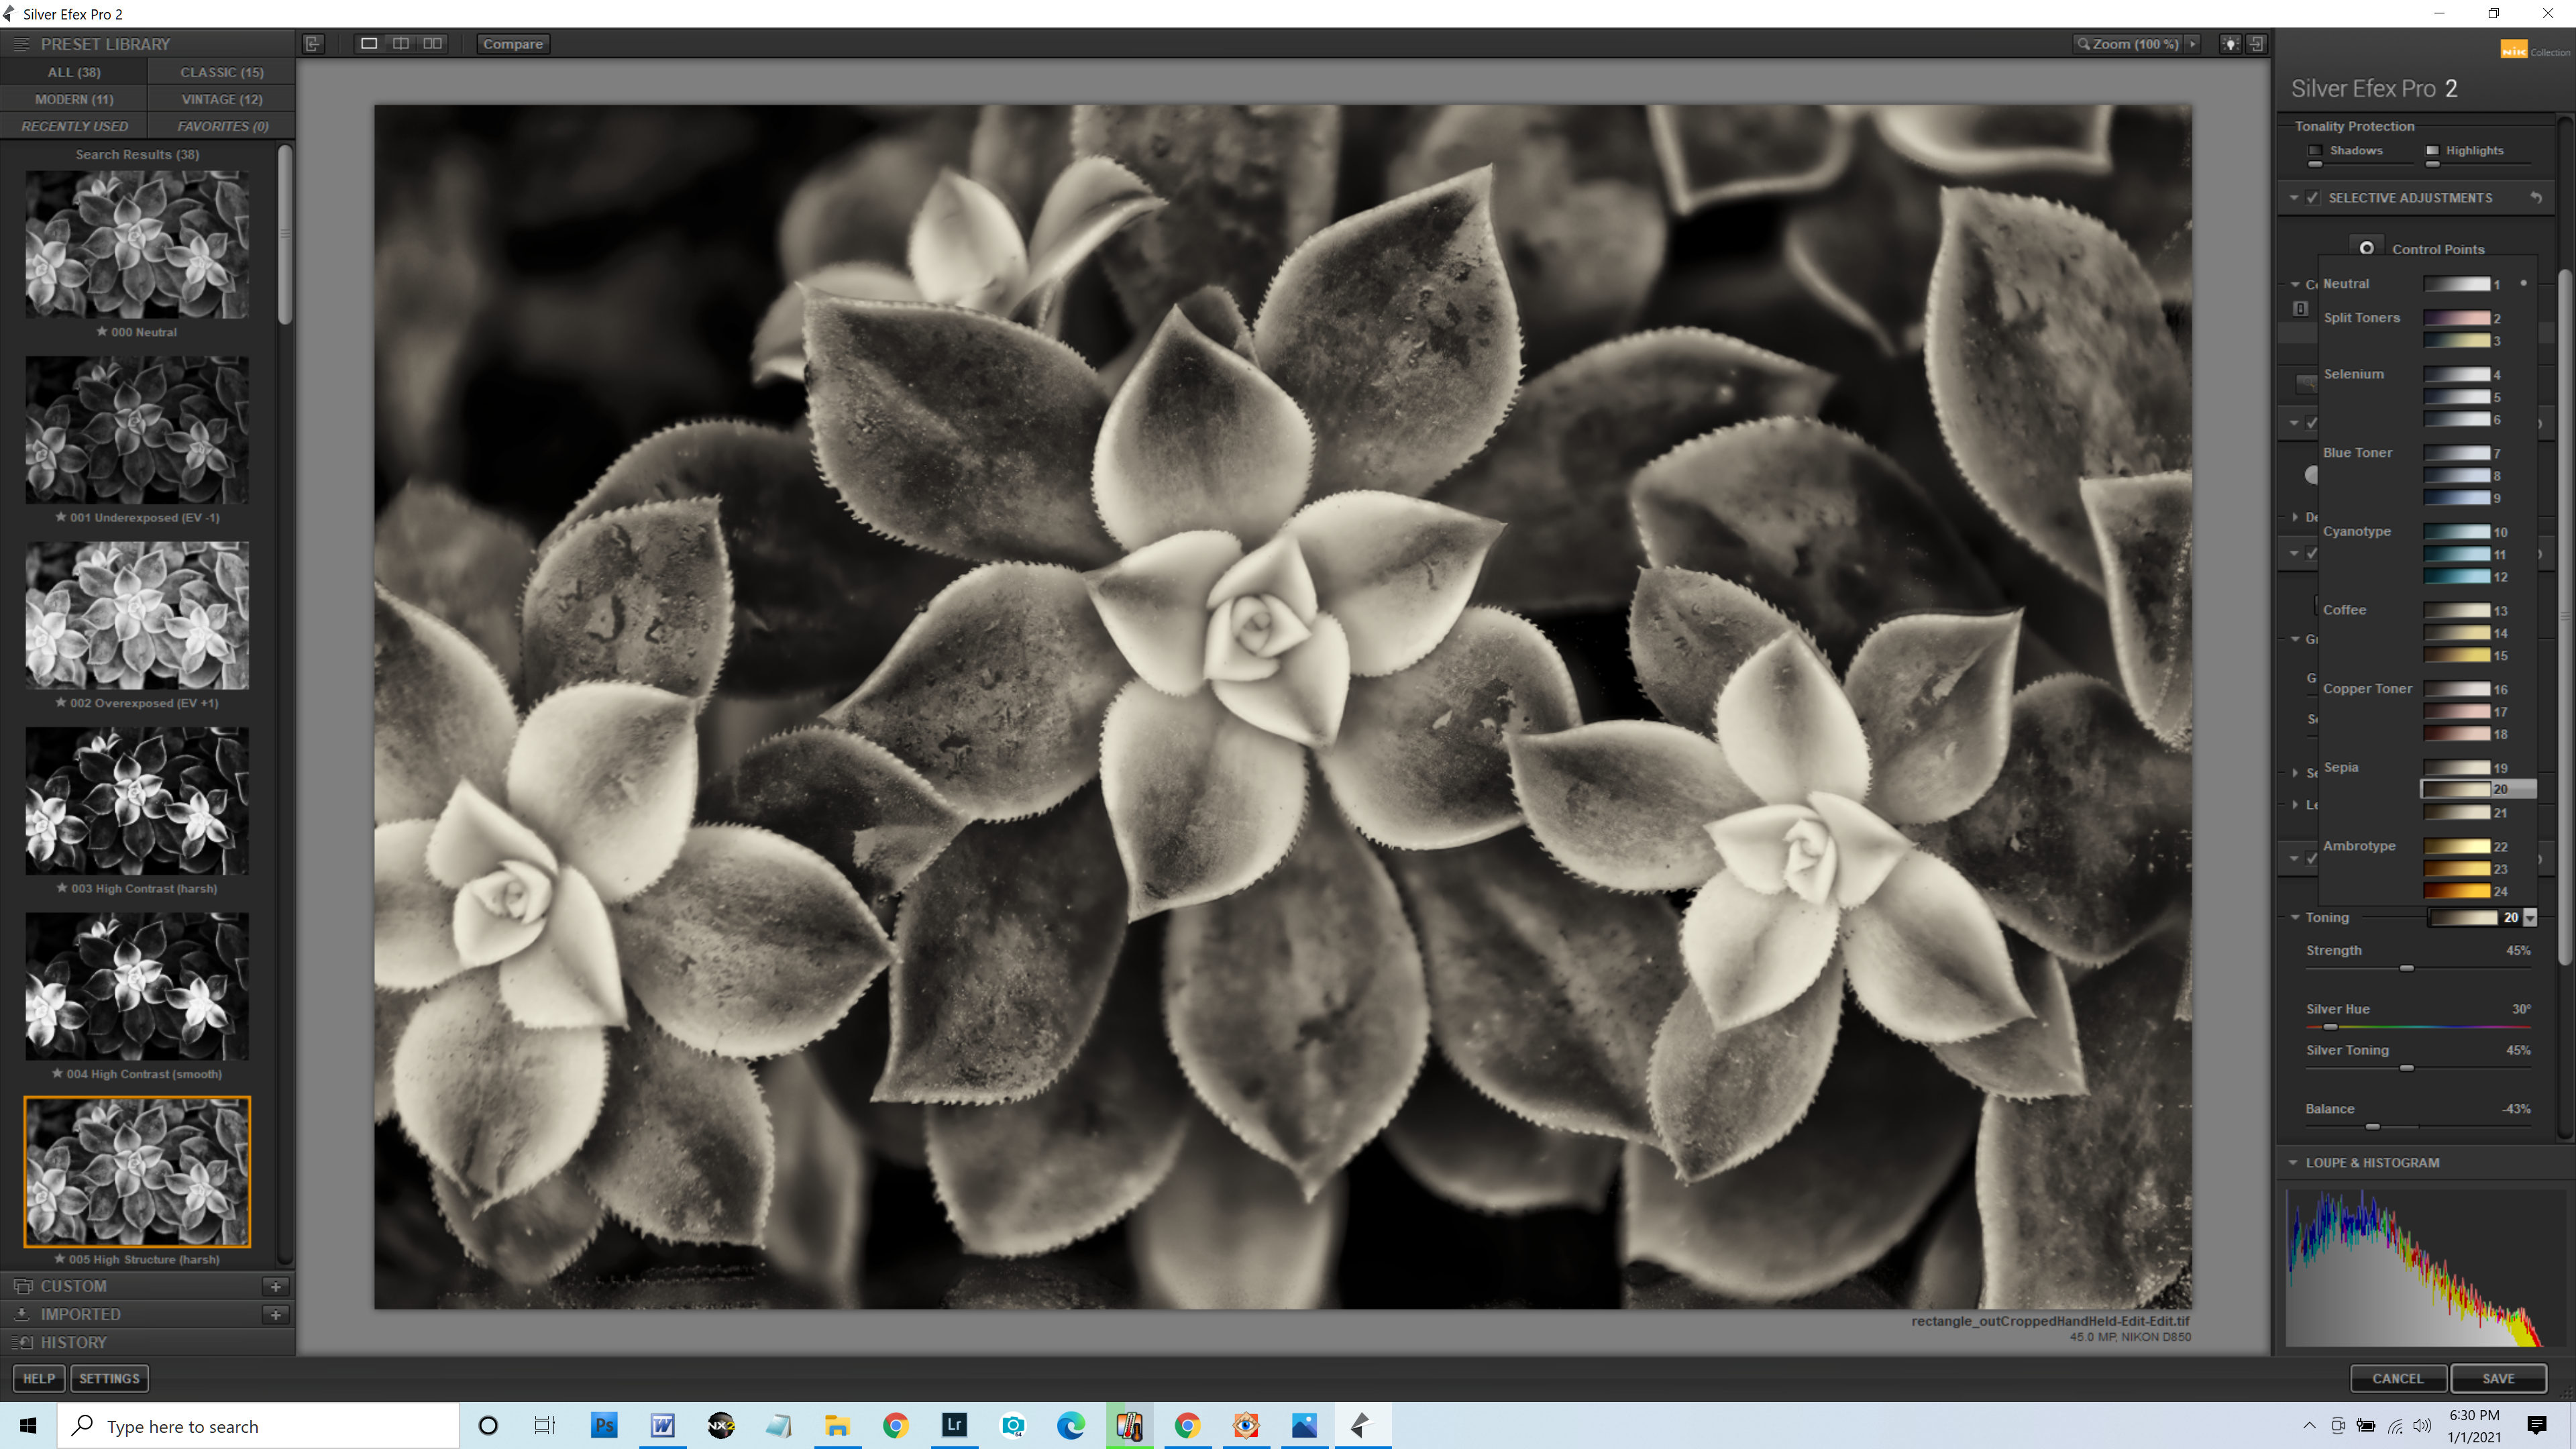This screenshot has height=1449, width=2576.
Task: Open the Toning preset dropdown arrow
Action: pyautogui.click(x=2530, y=917)
